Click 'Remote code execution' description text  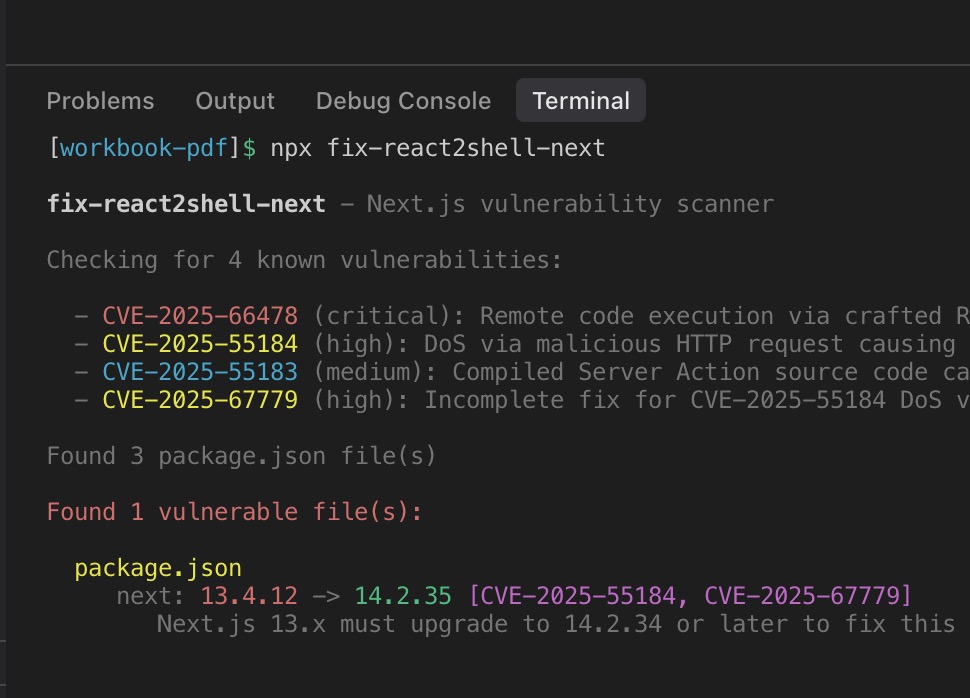(627, 316)
